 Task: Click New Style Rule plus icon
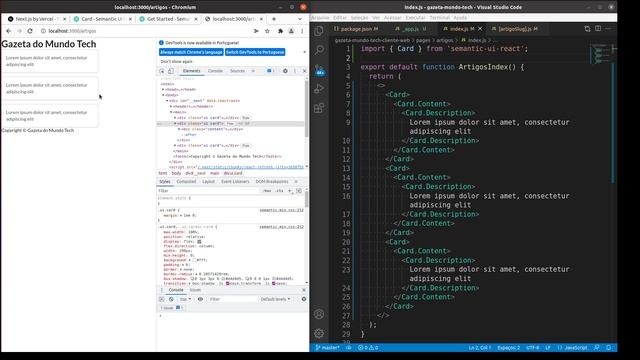coord(290,191)
